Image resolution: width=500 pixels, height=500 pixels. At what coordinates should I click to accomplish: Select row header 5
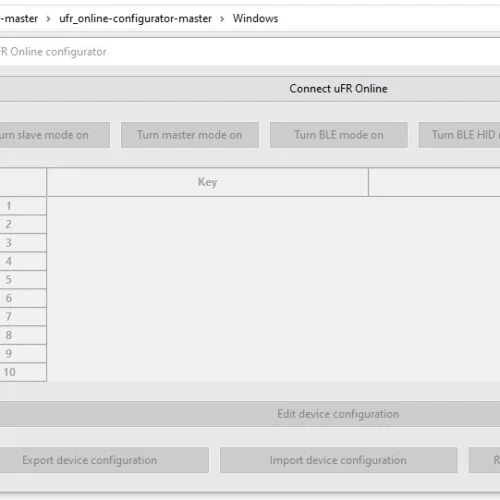pos(23,279)
